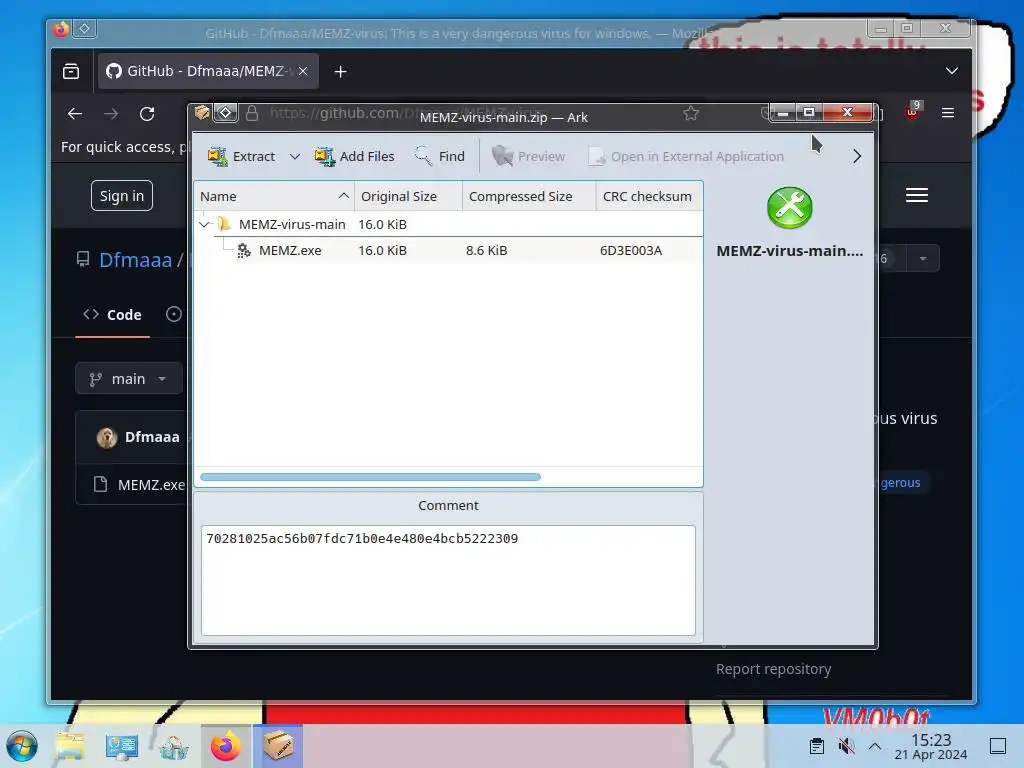Collapse the MEMZ-virus-main folder
The width and height of the screenshot is (1024, 768).
point(204,224)
